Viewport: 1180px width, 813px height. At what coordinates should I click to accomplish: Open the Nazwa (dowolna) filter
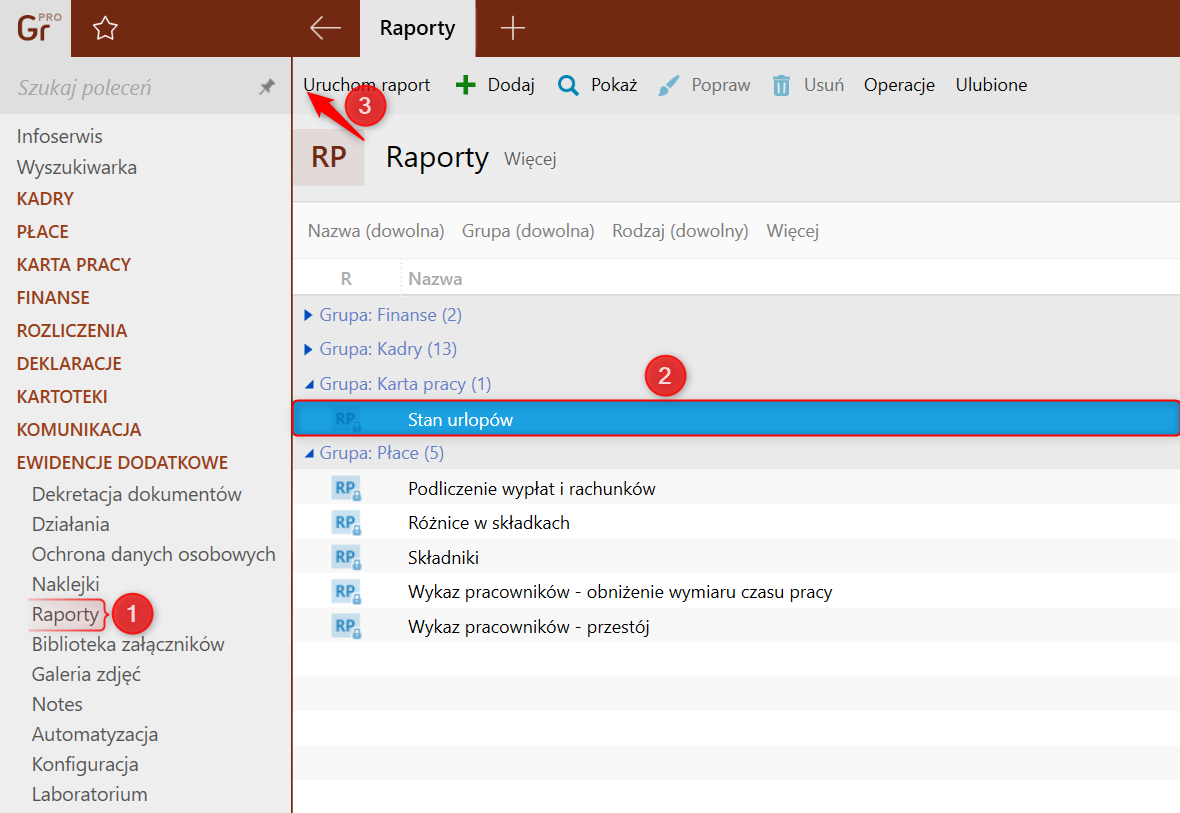[x=376, y=231]
